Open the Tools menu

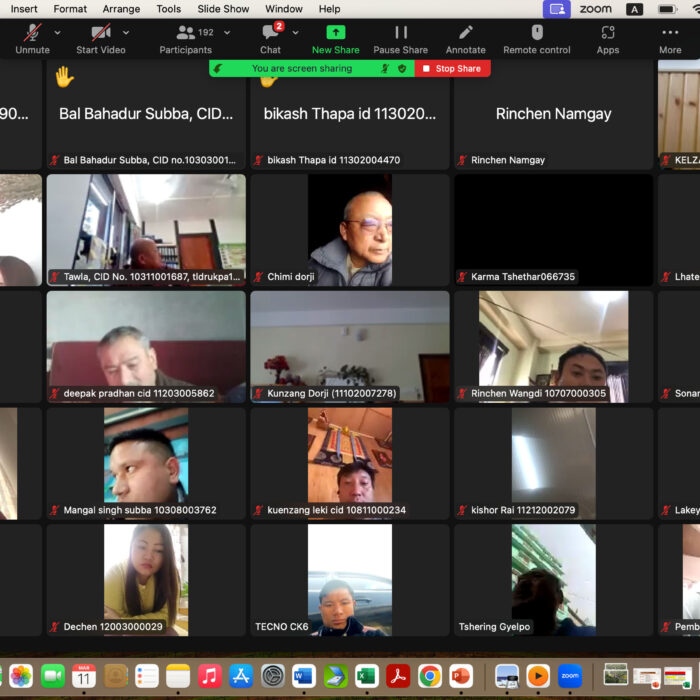pos(168,9)
